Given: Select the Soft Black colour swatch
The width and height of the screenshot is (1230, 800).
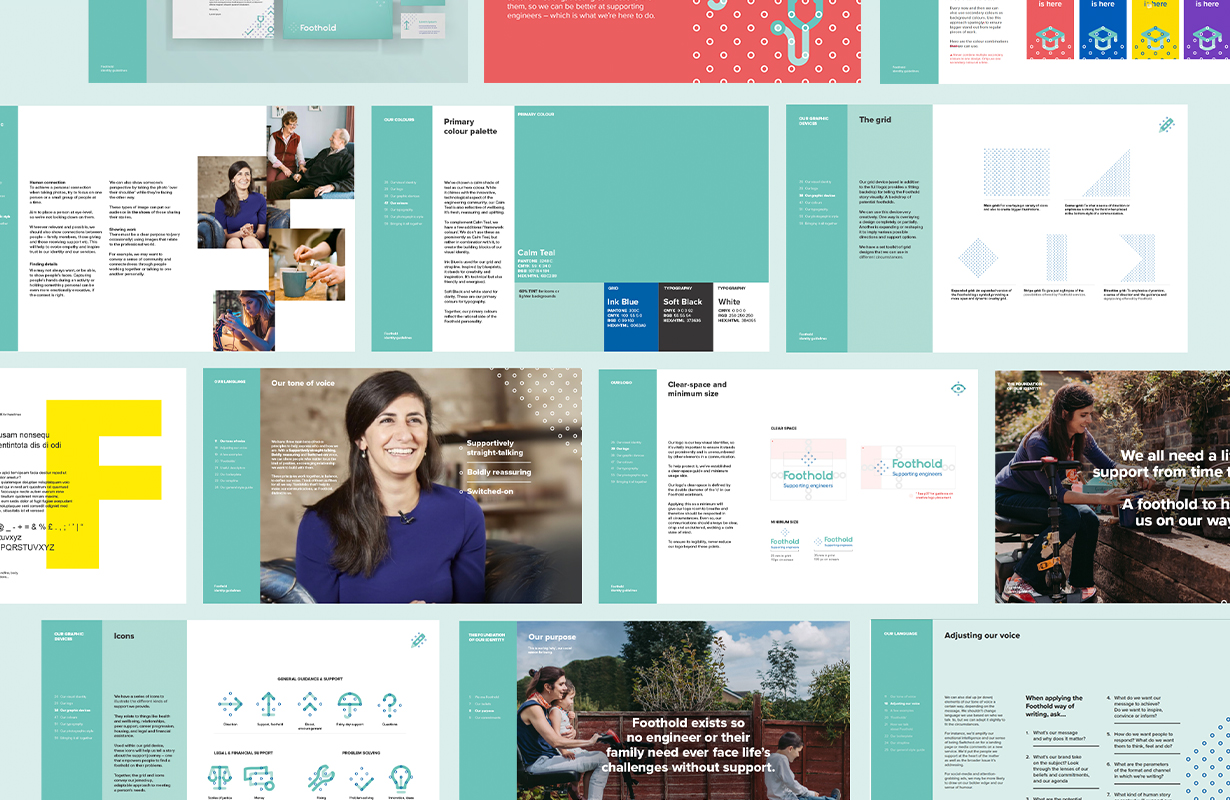Looking at the screenshot, I should [686, 317].
